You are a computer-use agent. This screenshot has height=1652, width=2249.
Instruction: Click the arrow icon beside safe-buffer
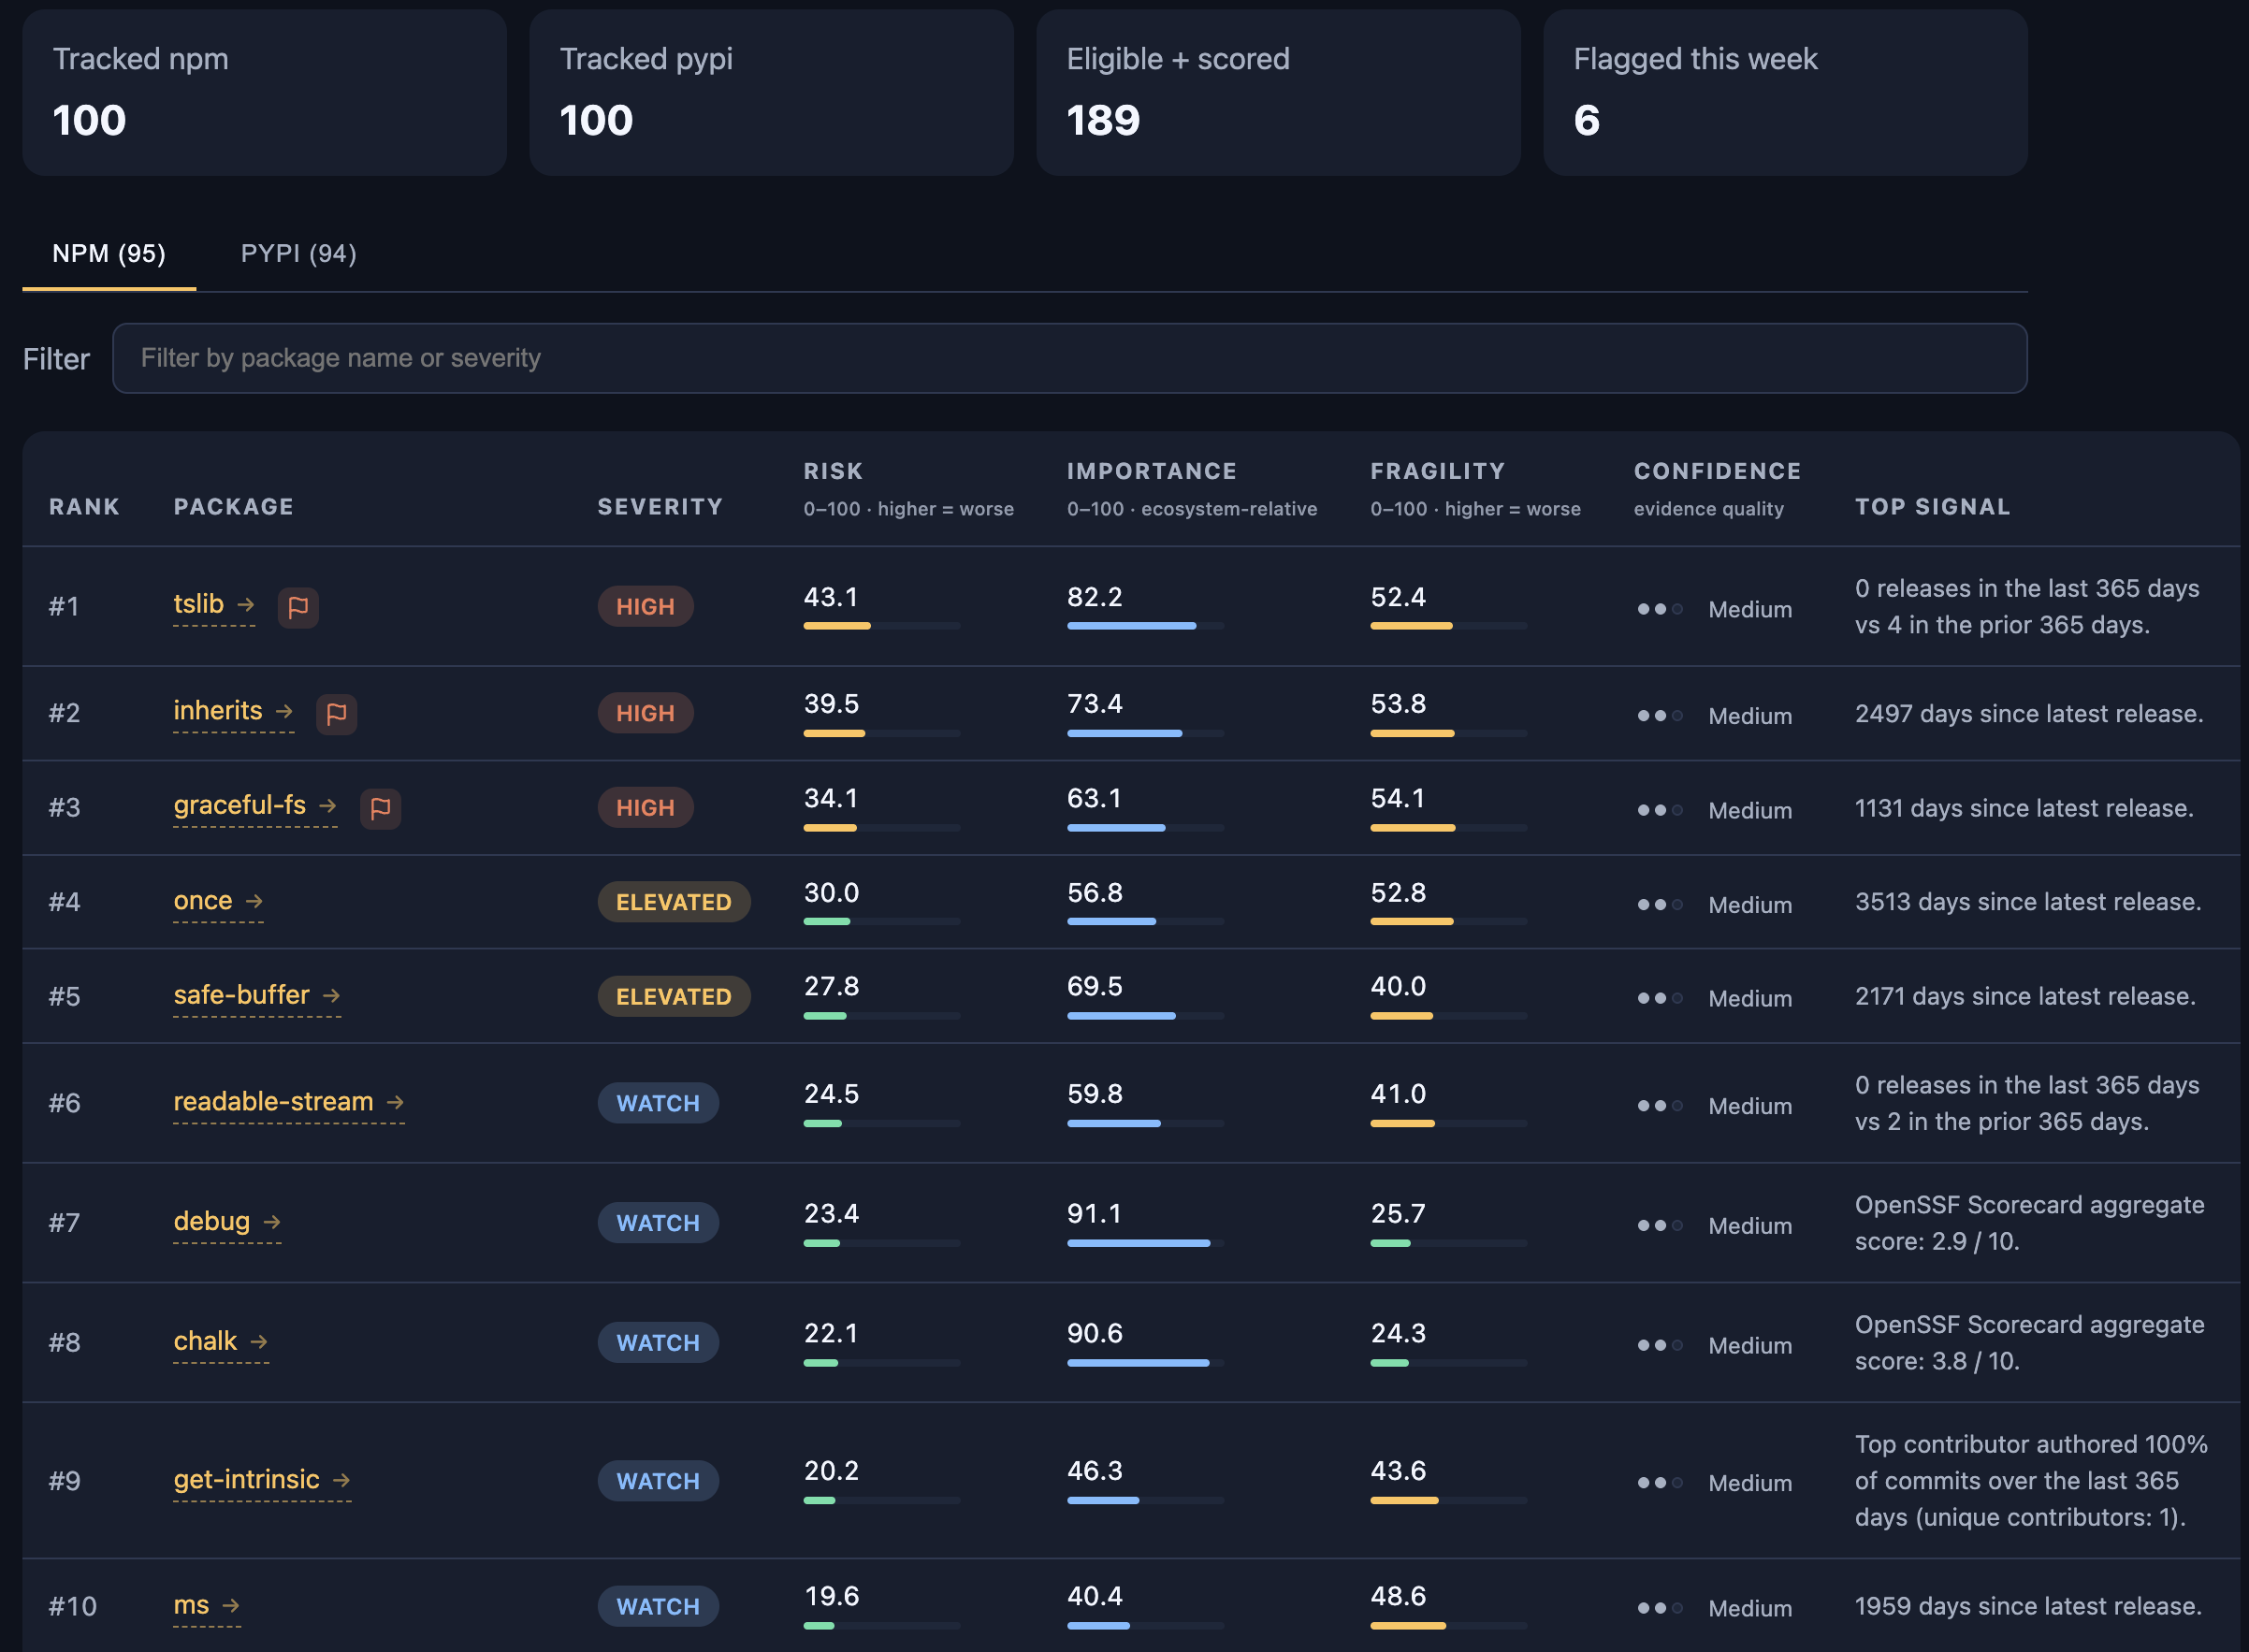331,996
